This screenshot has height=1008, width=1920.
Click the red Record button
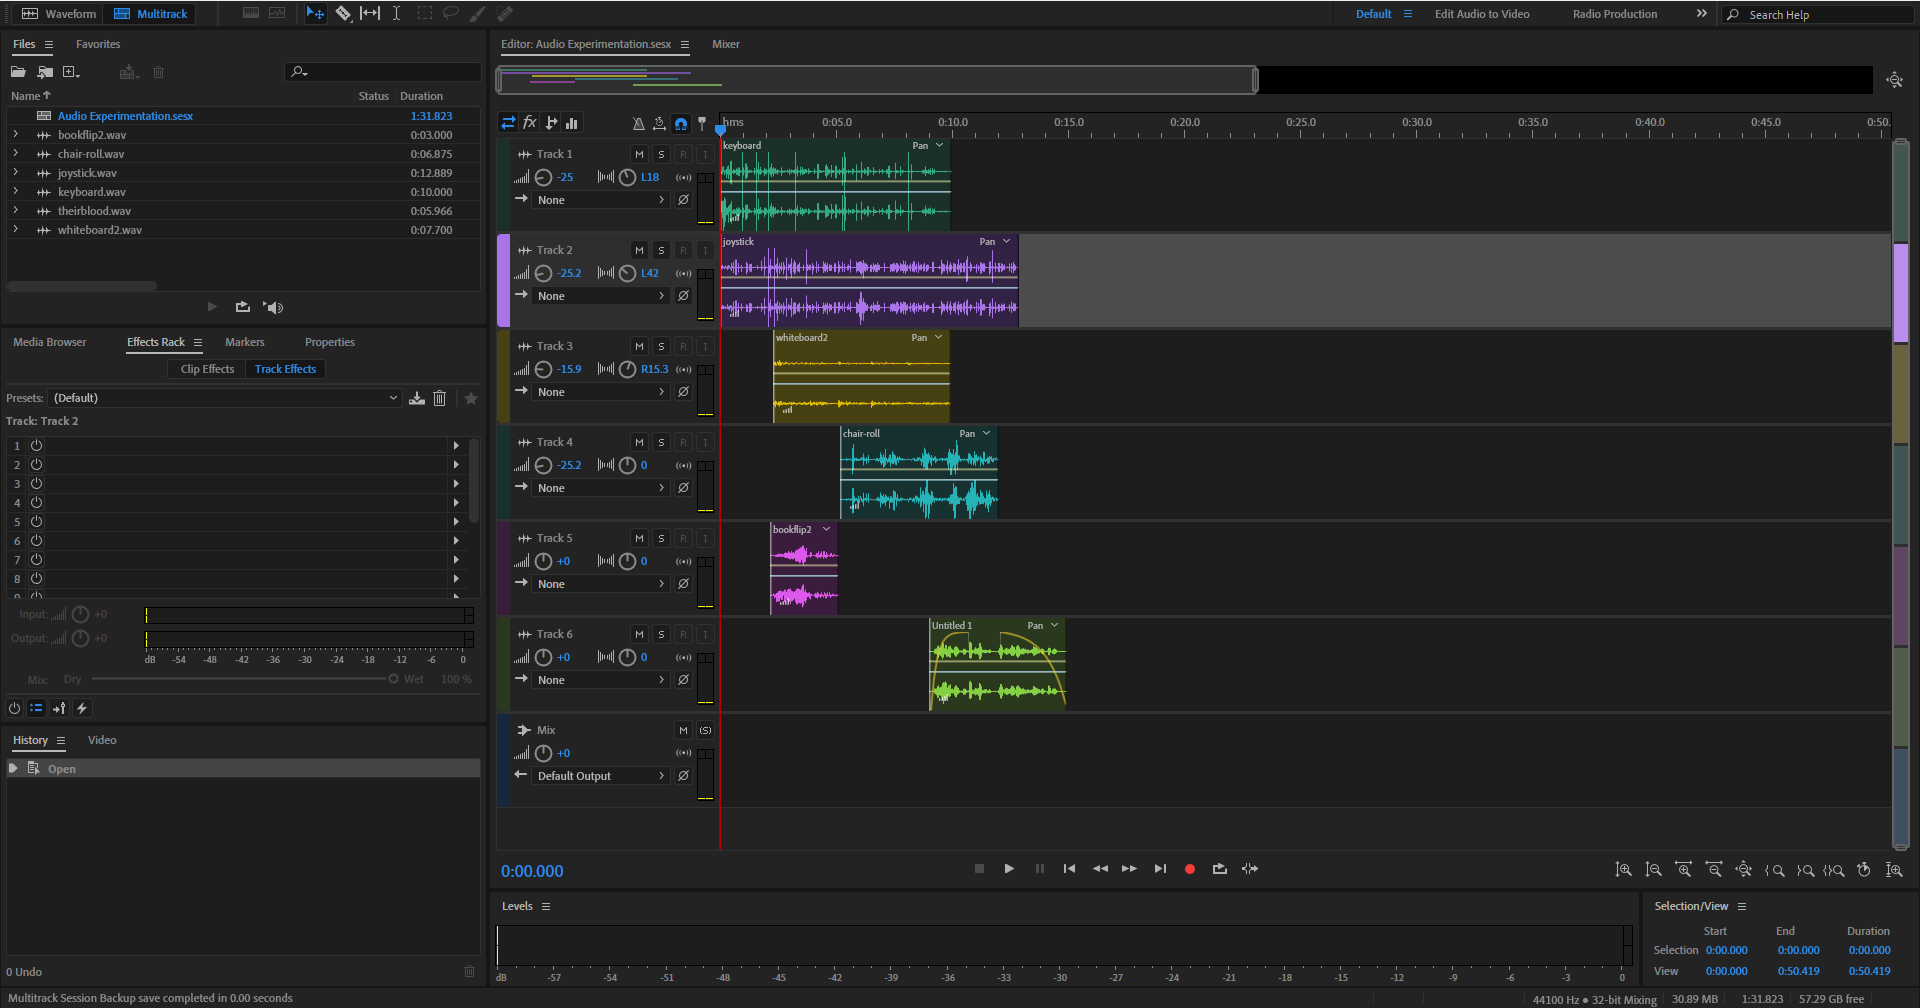pos(1189,869)
